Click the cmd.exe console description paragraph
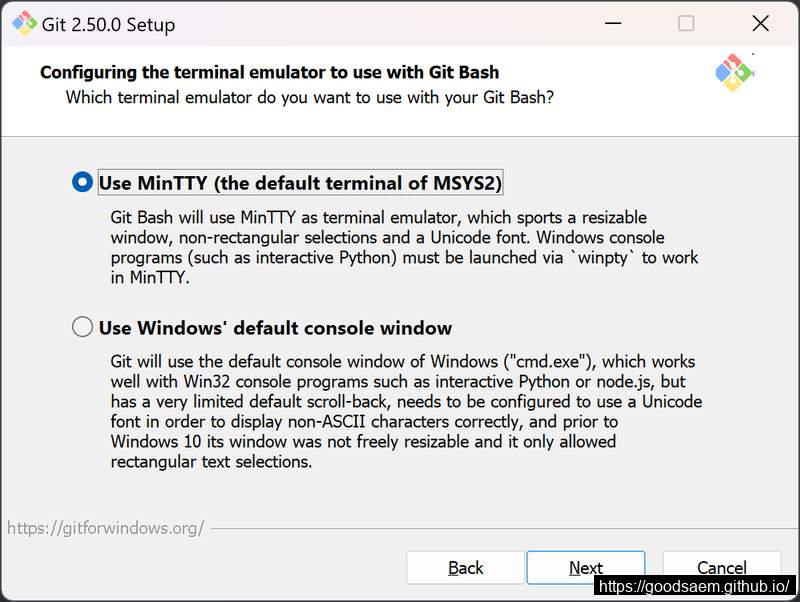The width and height of the screenshot is (800, 602). click(406, 411)
